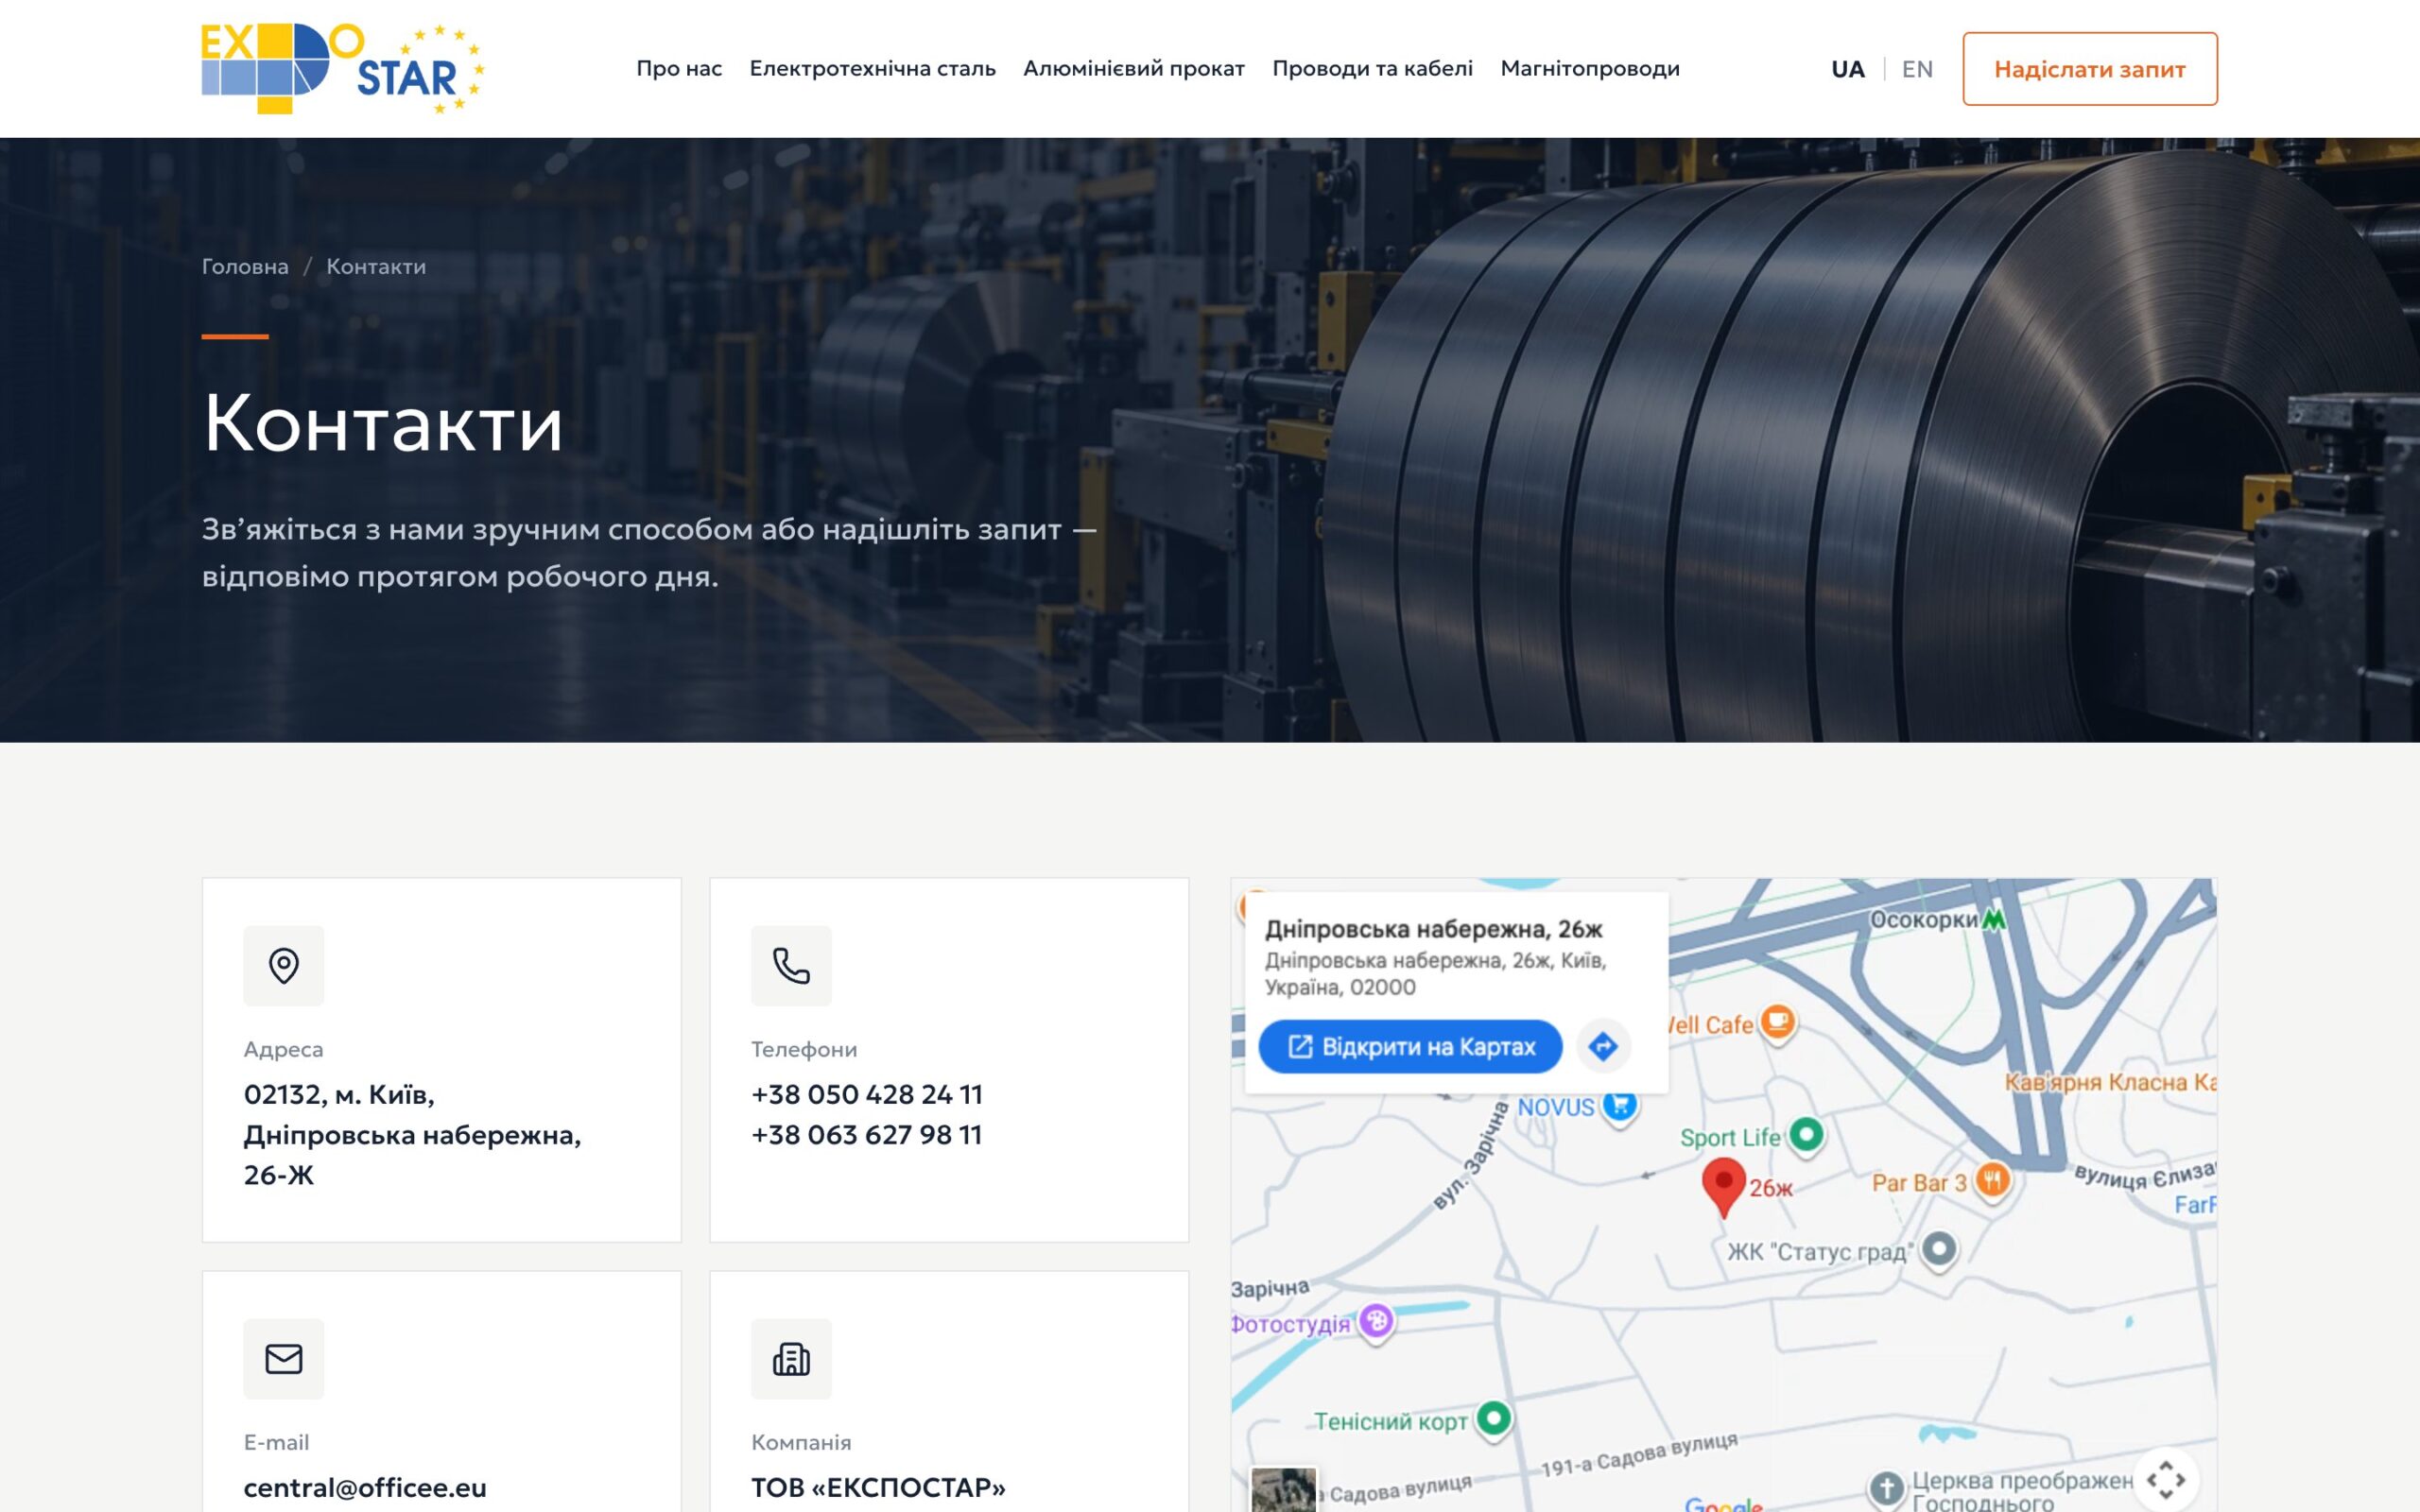Open Алюмінієвий прокат menu item
The width and height of the screenshot is (2420, 1512).
(1134, 68)
